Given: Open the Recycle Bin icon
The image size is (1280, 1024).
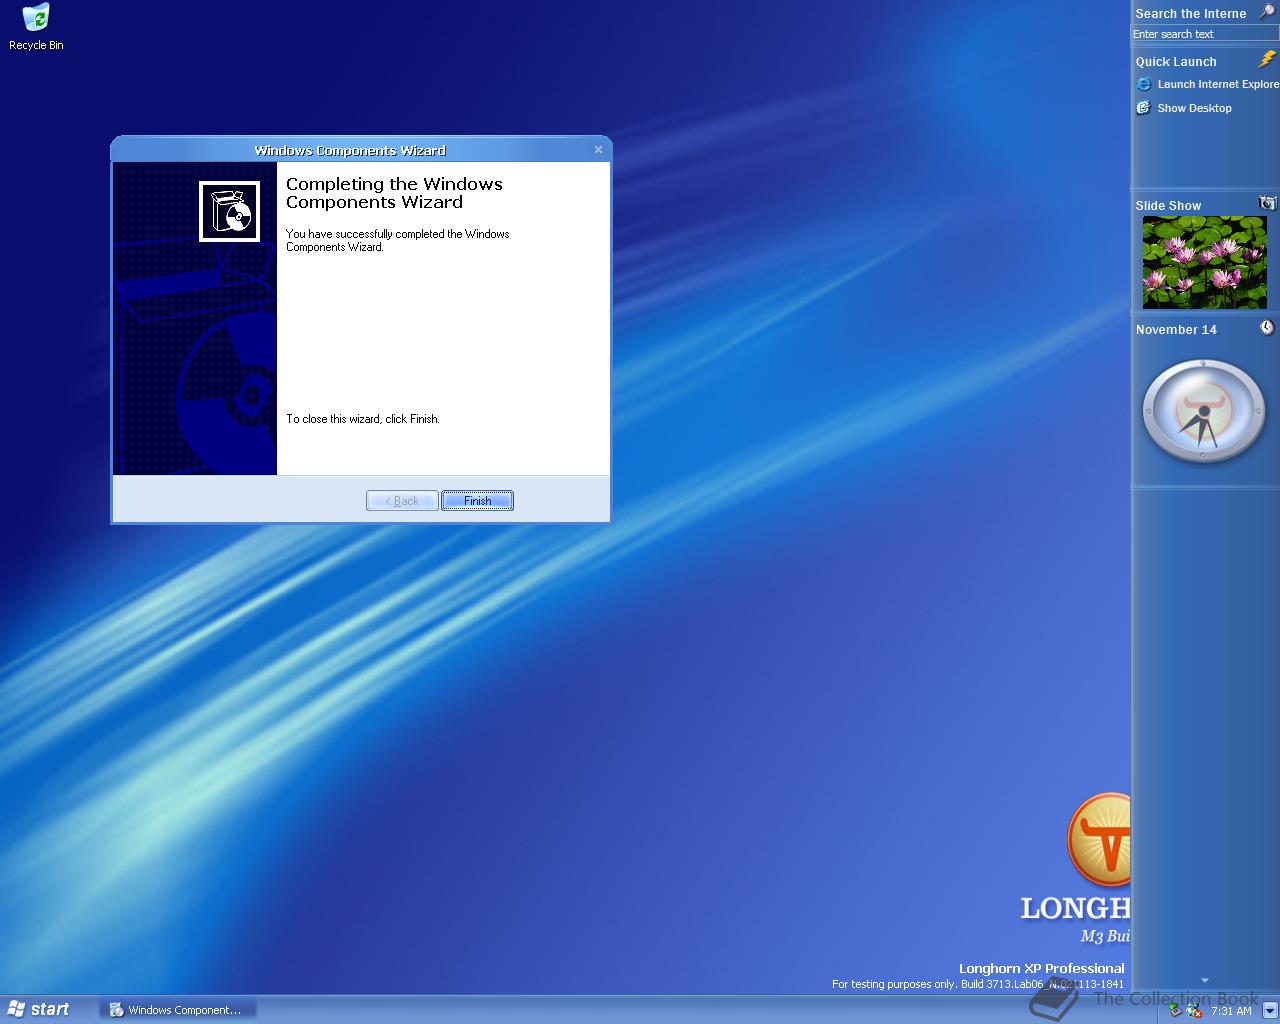Looking at the screenshot, I should [x=36, y=27].
